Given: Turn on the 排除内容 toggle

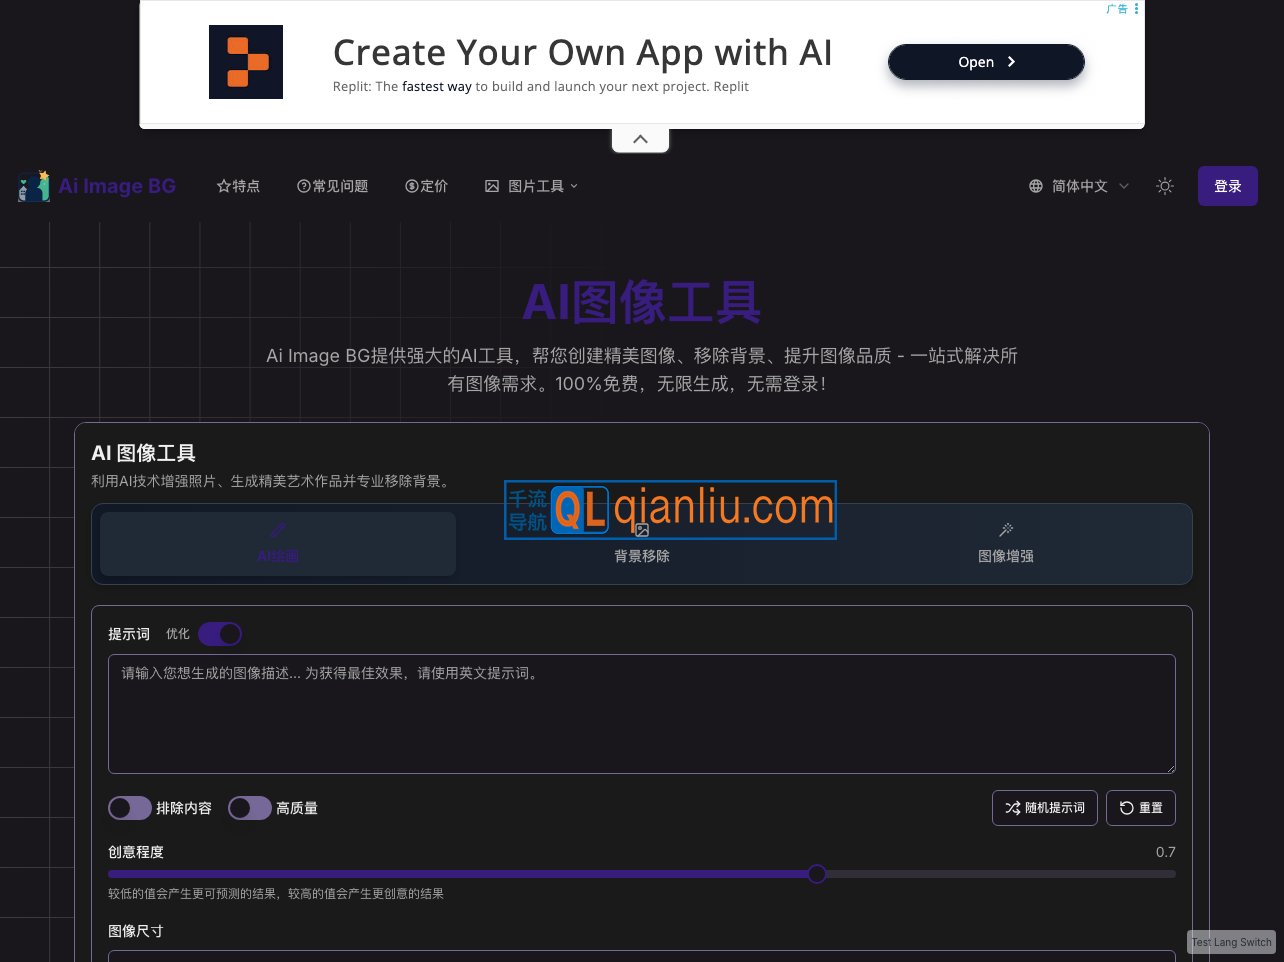Looking at the screenshot, I should click(129, 808).
